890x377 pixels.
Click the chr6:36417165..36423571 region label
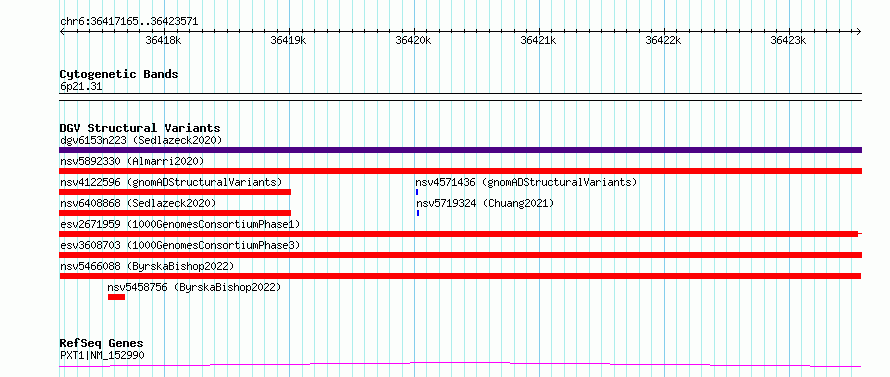coord(129,22)
